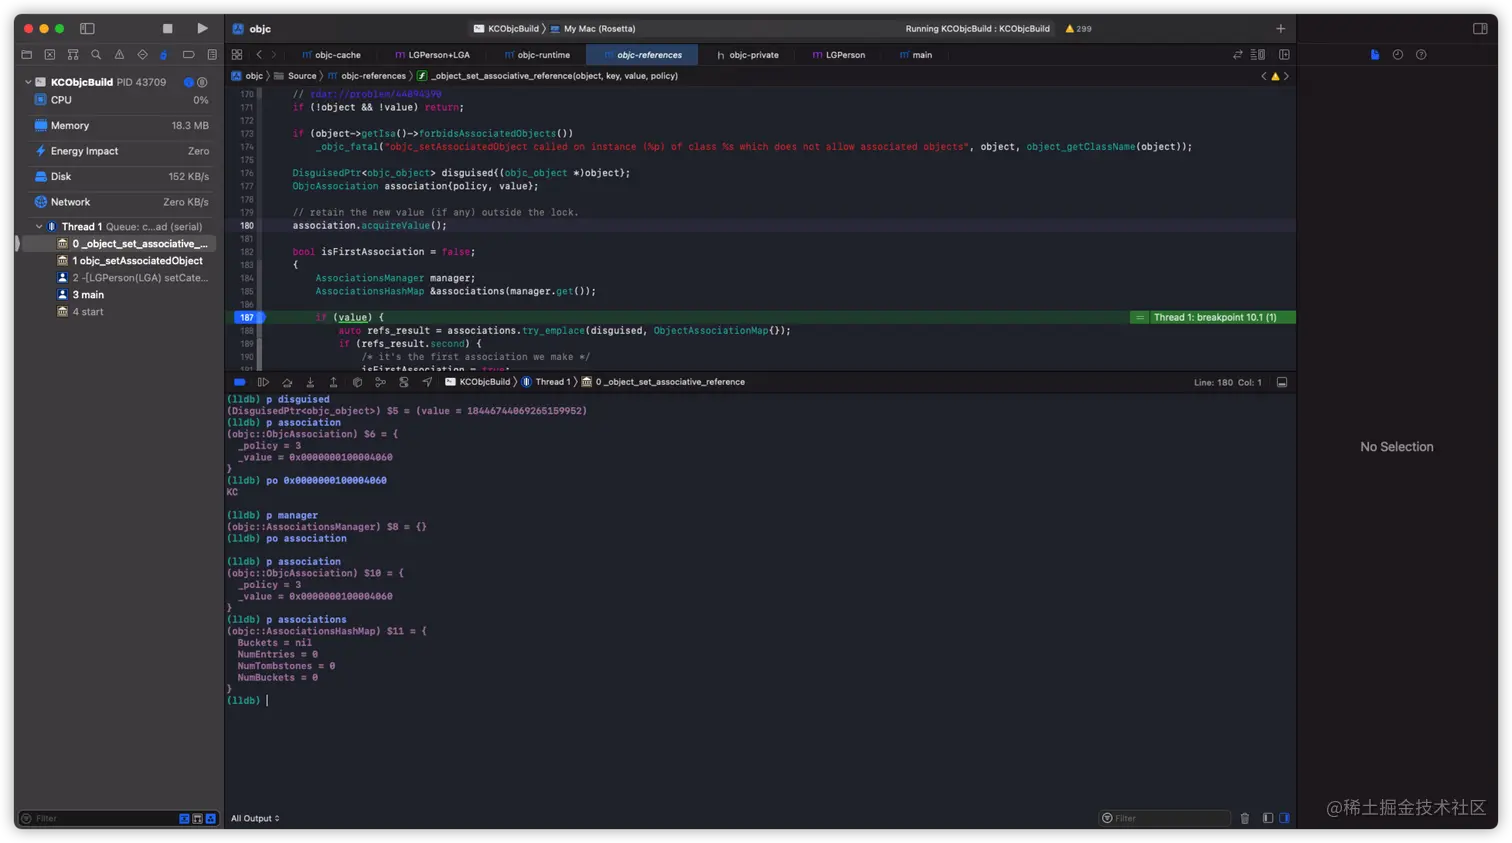
Task: Select the Energy Impact gauge
Action: (120, 151)
